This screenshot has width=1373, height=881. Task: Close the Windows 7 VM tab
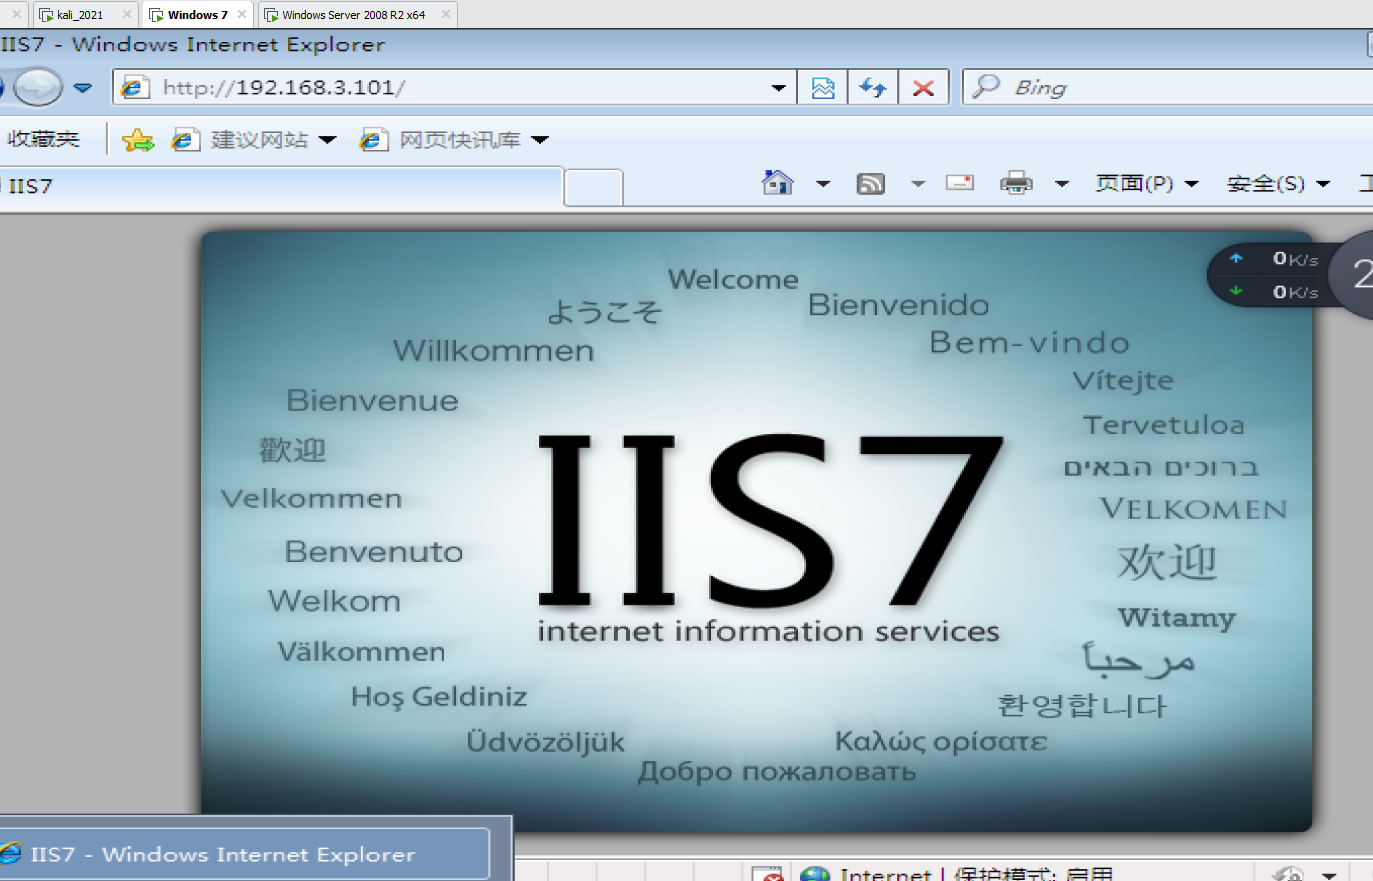pyautogui.click(x=242, y=15)
